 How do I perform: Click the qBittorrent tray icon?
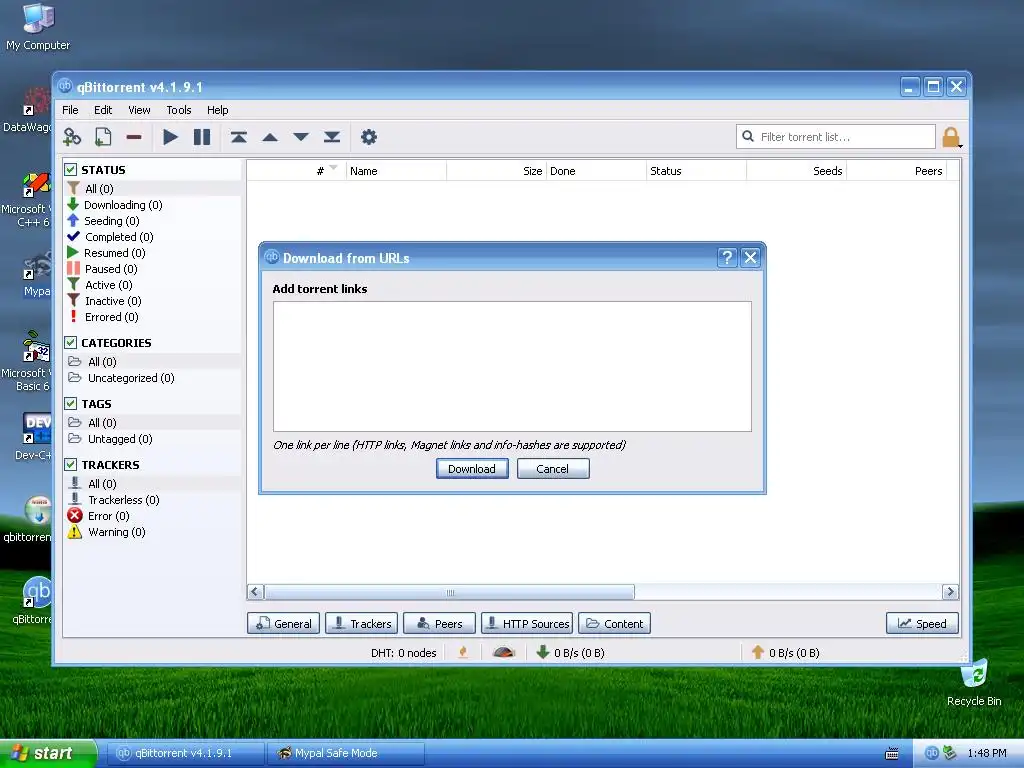coord(931,753)
